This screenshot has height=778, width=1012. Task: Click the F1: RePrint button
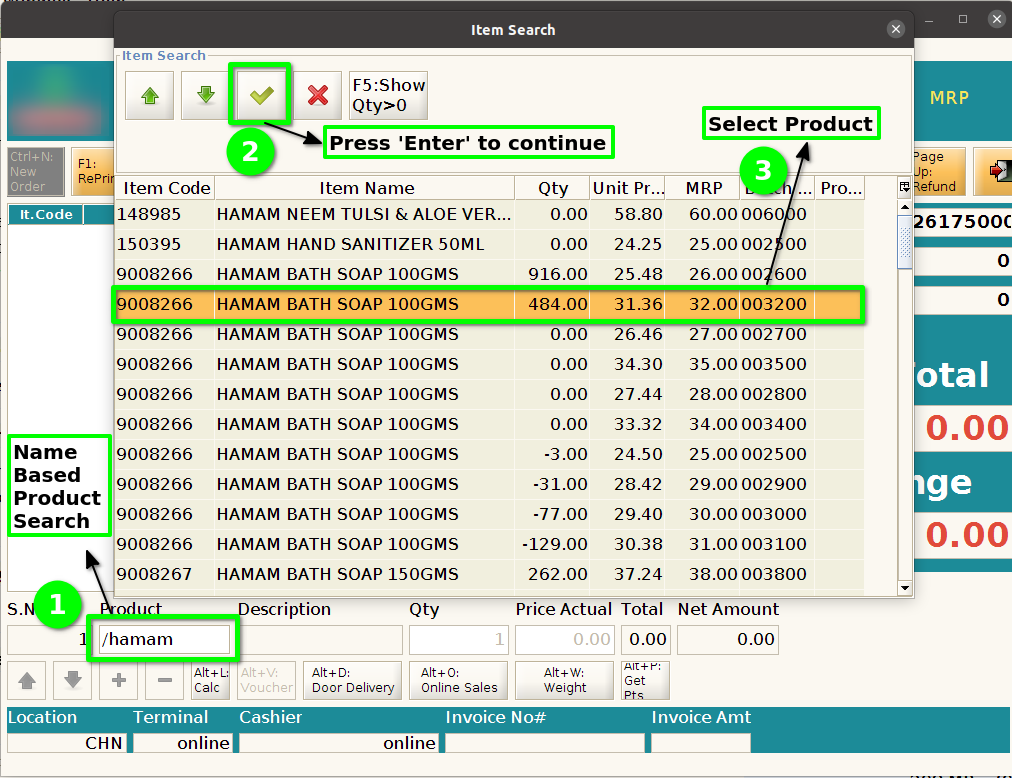(92, 172)
